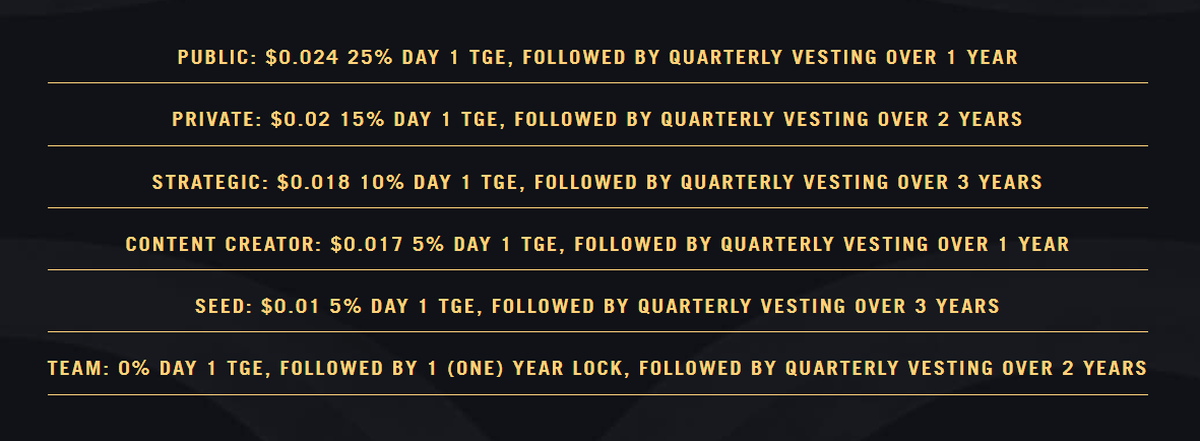Click the 25% figure in Public row

[x=365, y=57]
